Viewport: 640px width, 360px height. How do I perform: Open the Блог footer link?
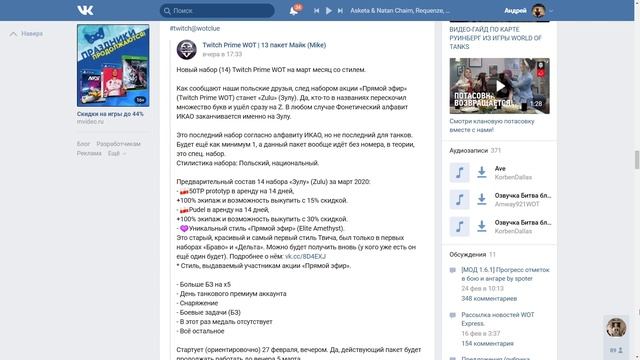coord(83,144)
